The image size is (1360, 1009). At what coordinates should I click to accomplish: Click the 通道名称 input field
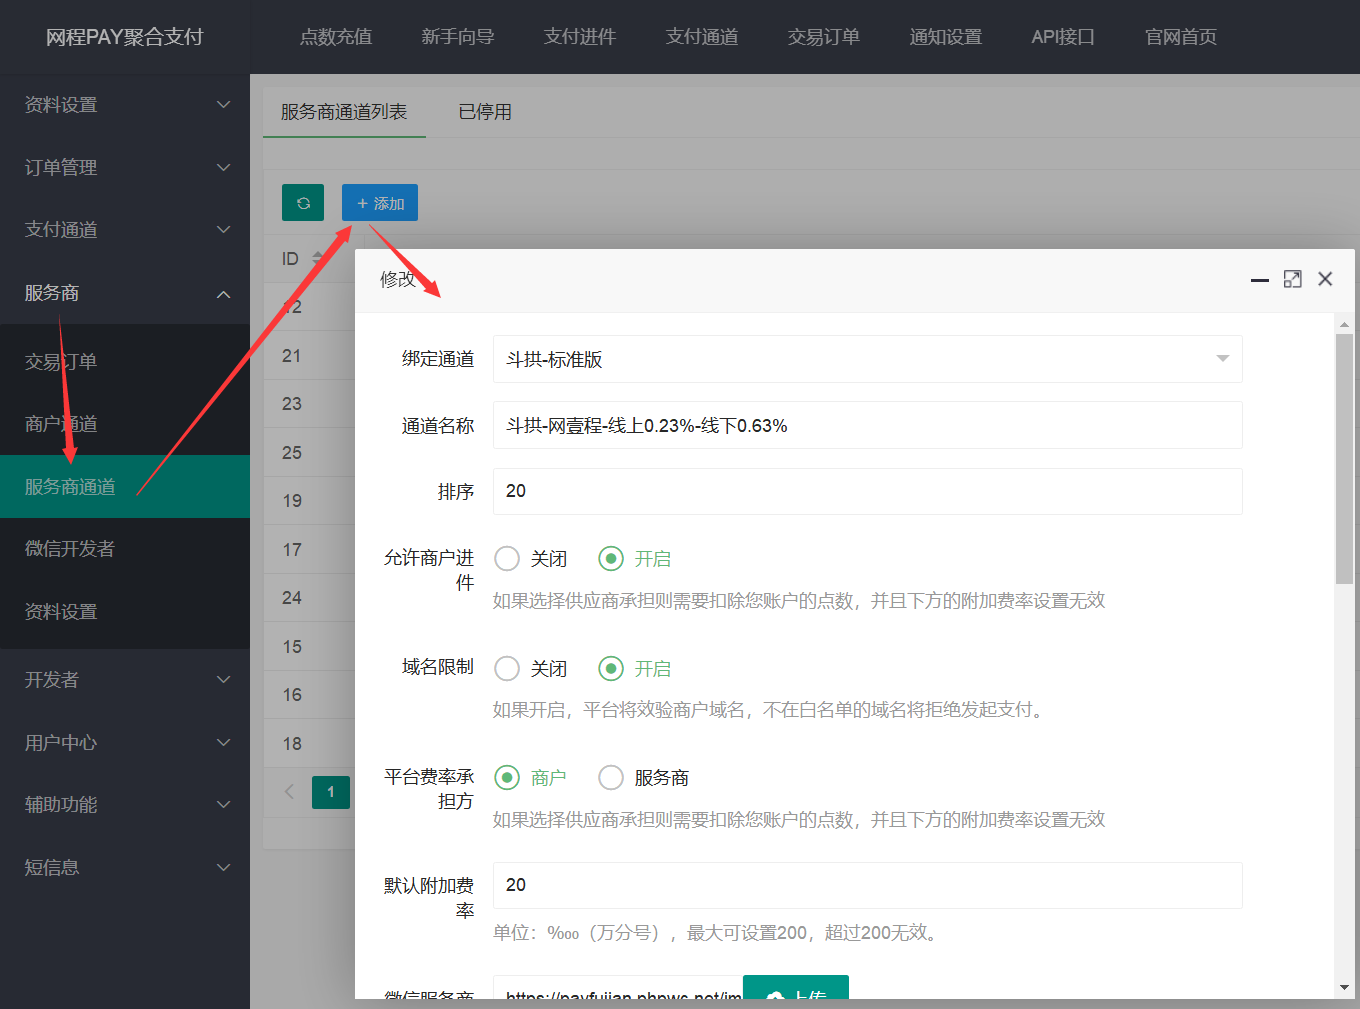867,426
